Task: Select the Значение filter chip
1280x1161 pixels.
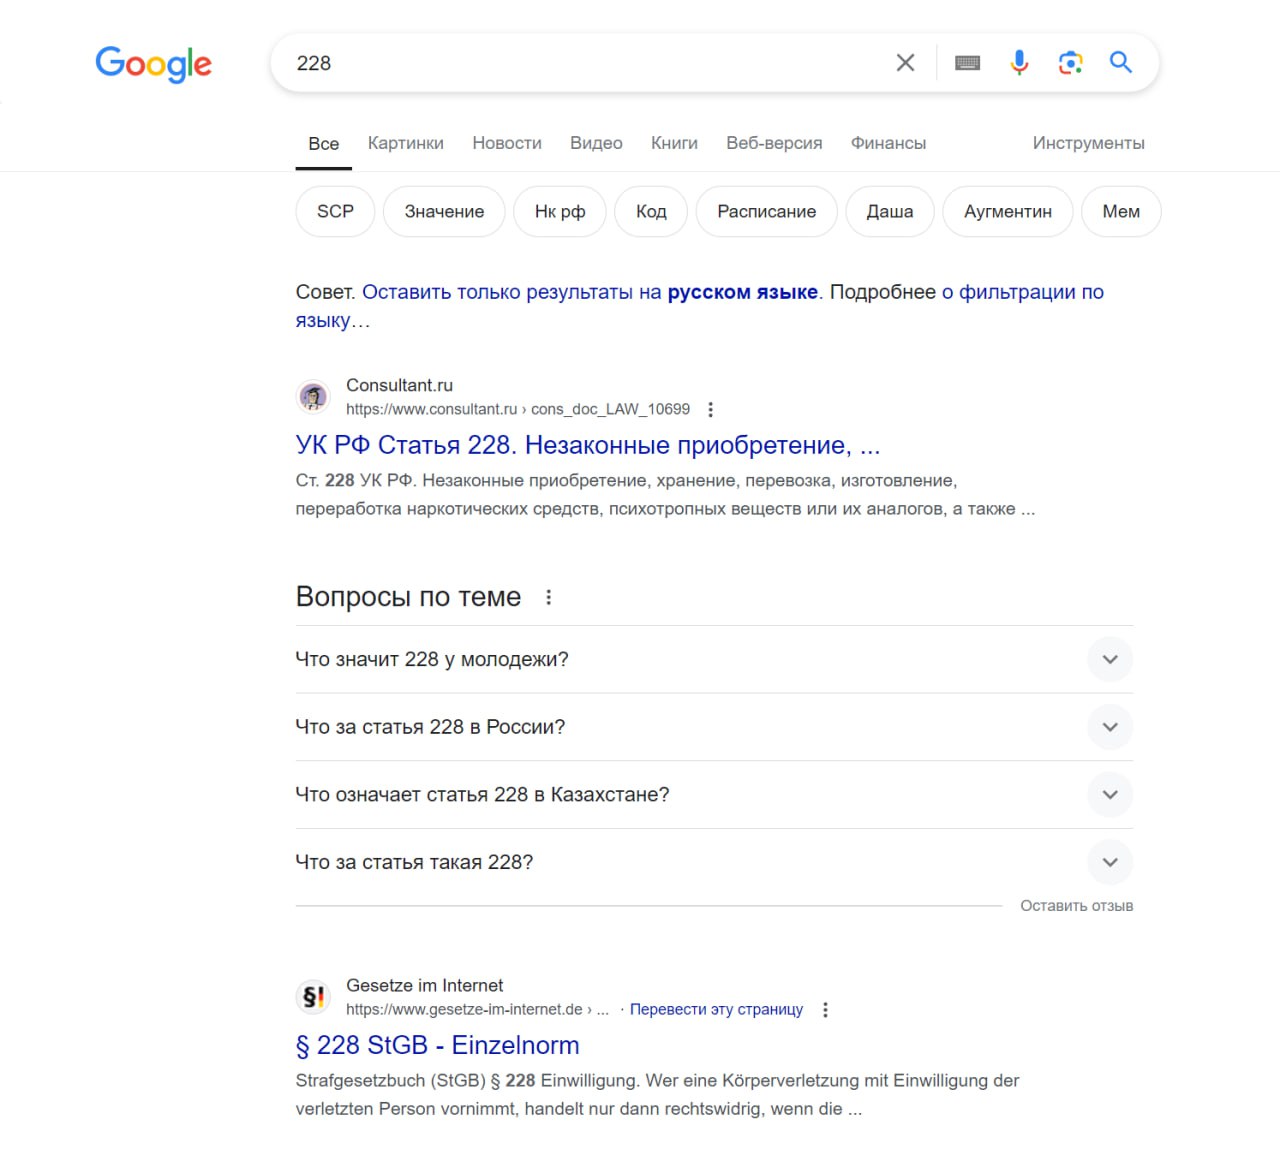Action: pyautogui.click(x=444, y=212)
